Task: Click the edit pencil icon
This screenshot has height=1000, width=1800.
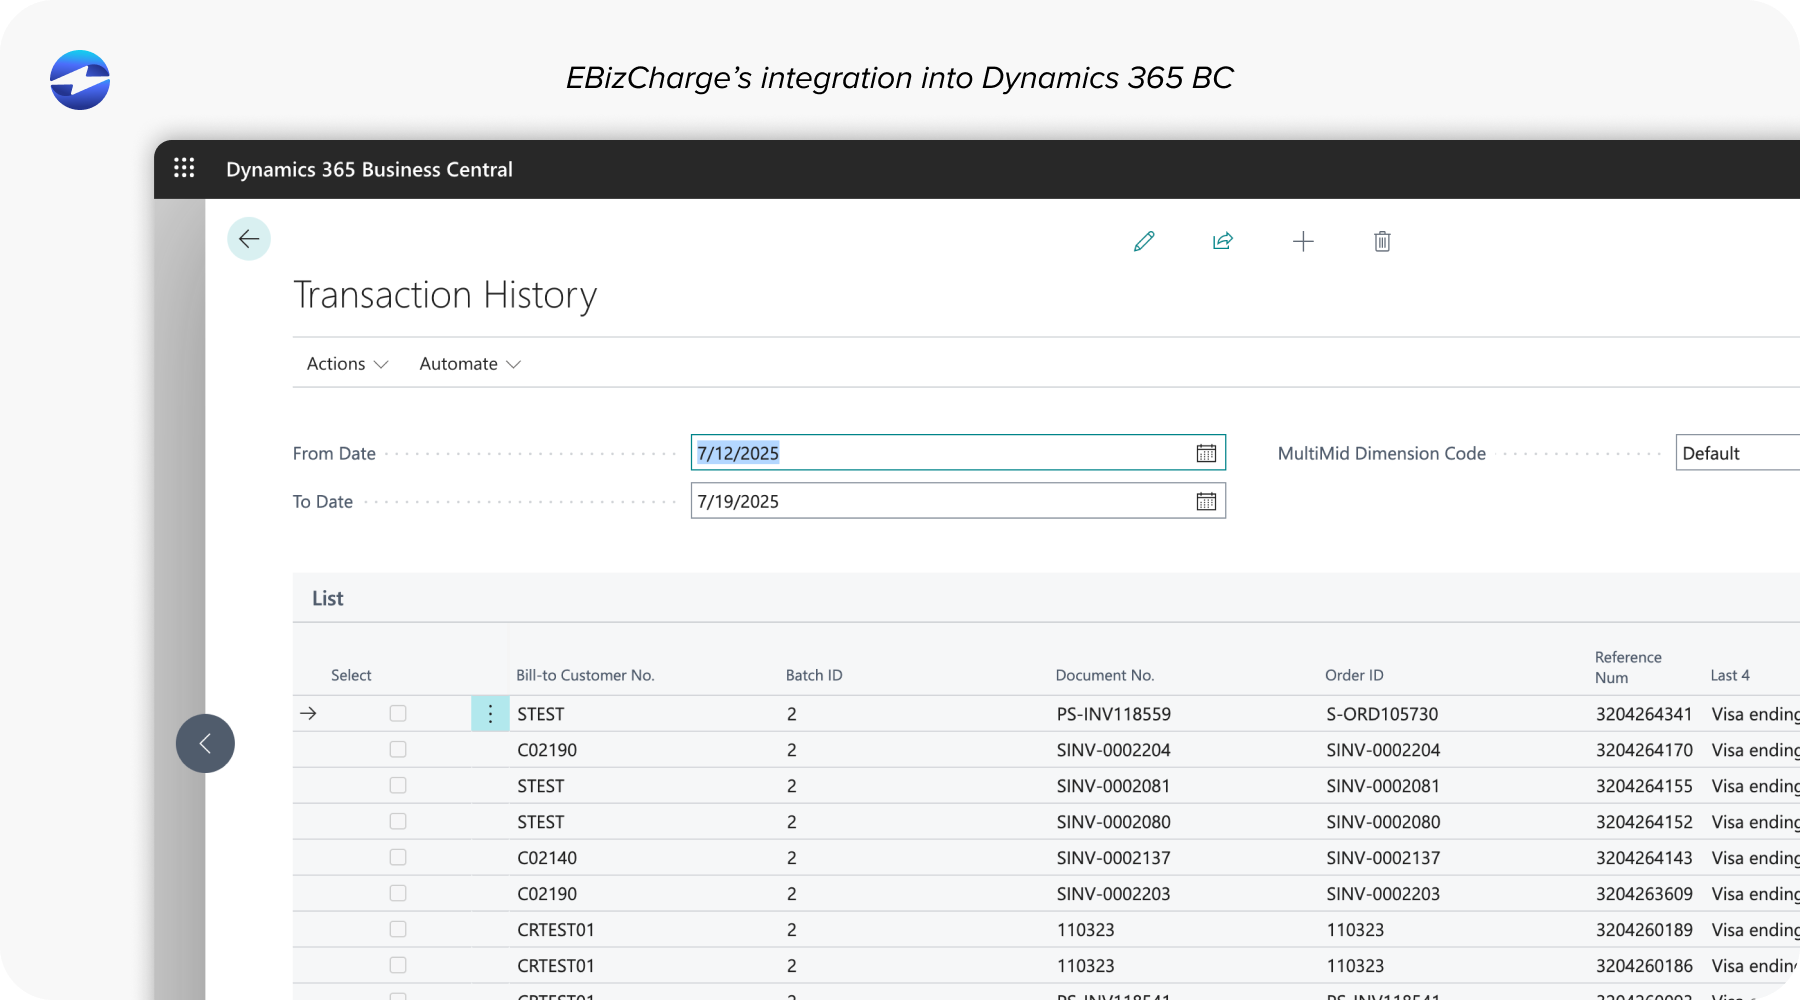Action: [1143, 241]
